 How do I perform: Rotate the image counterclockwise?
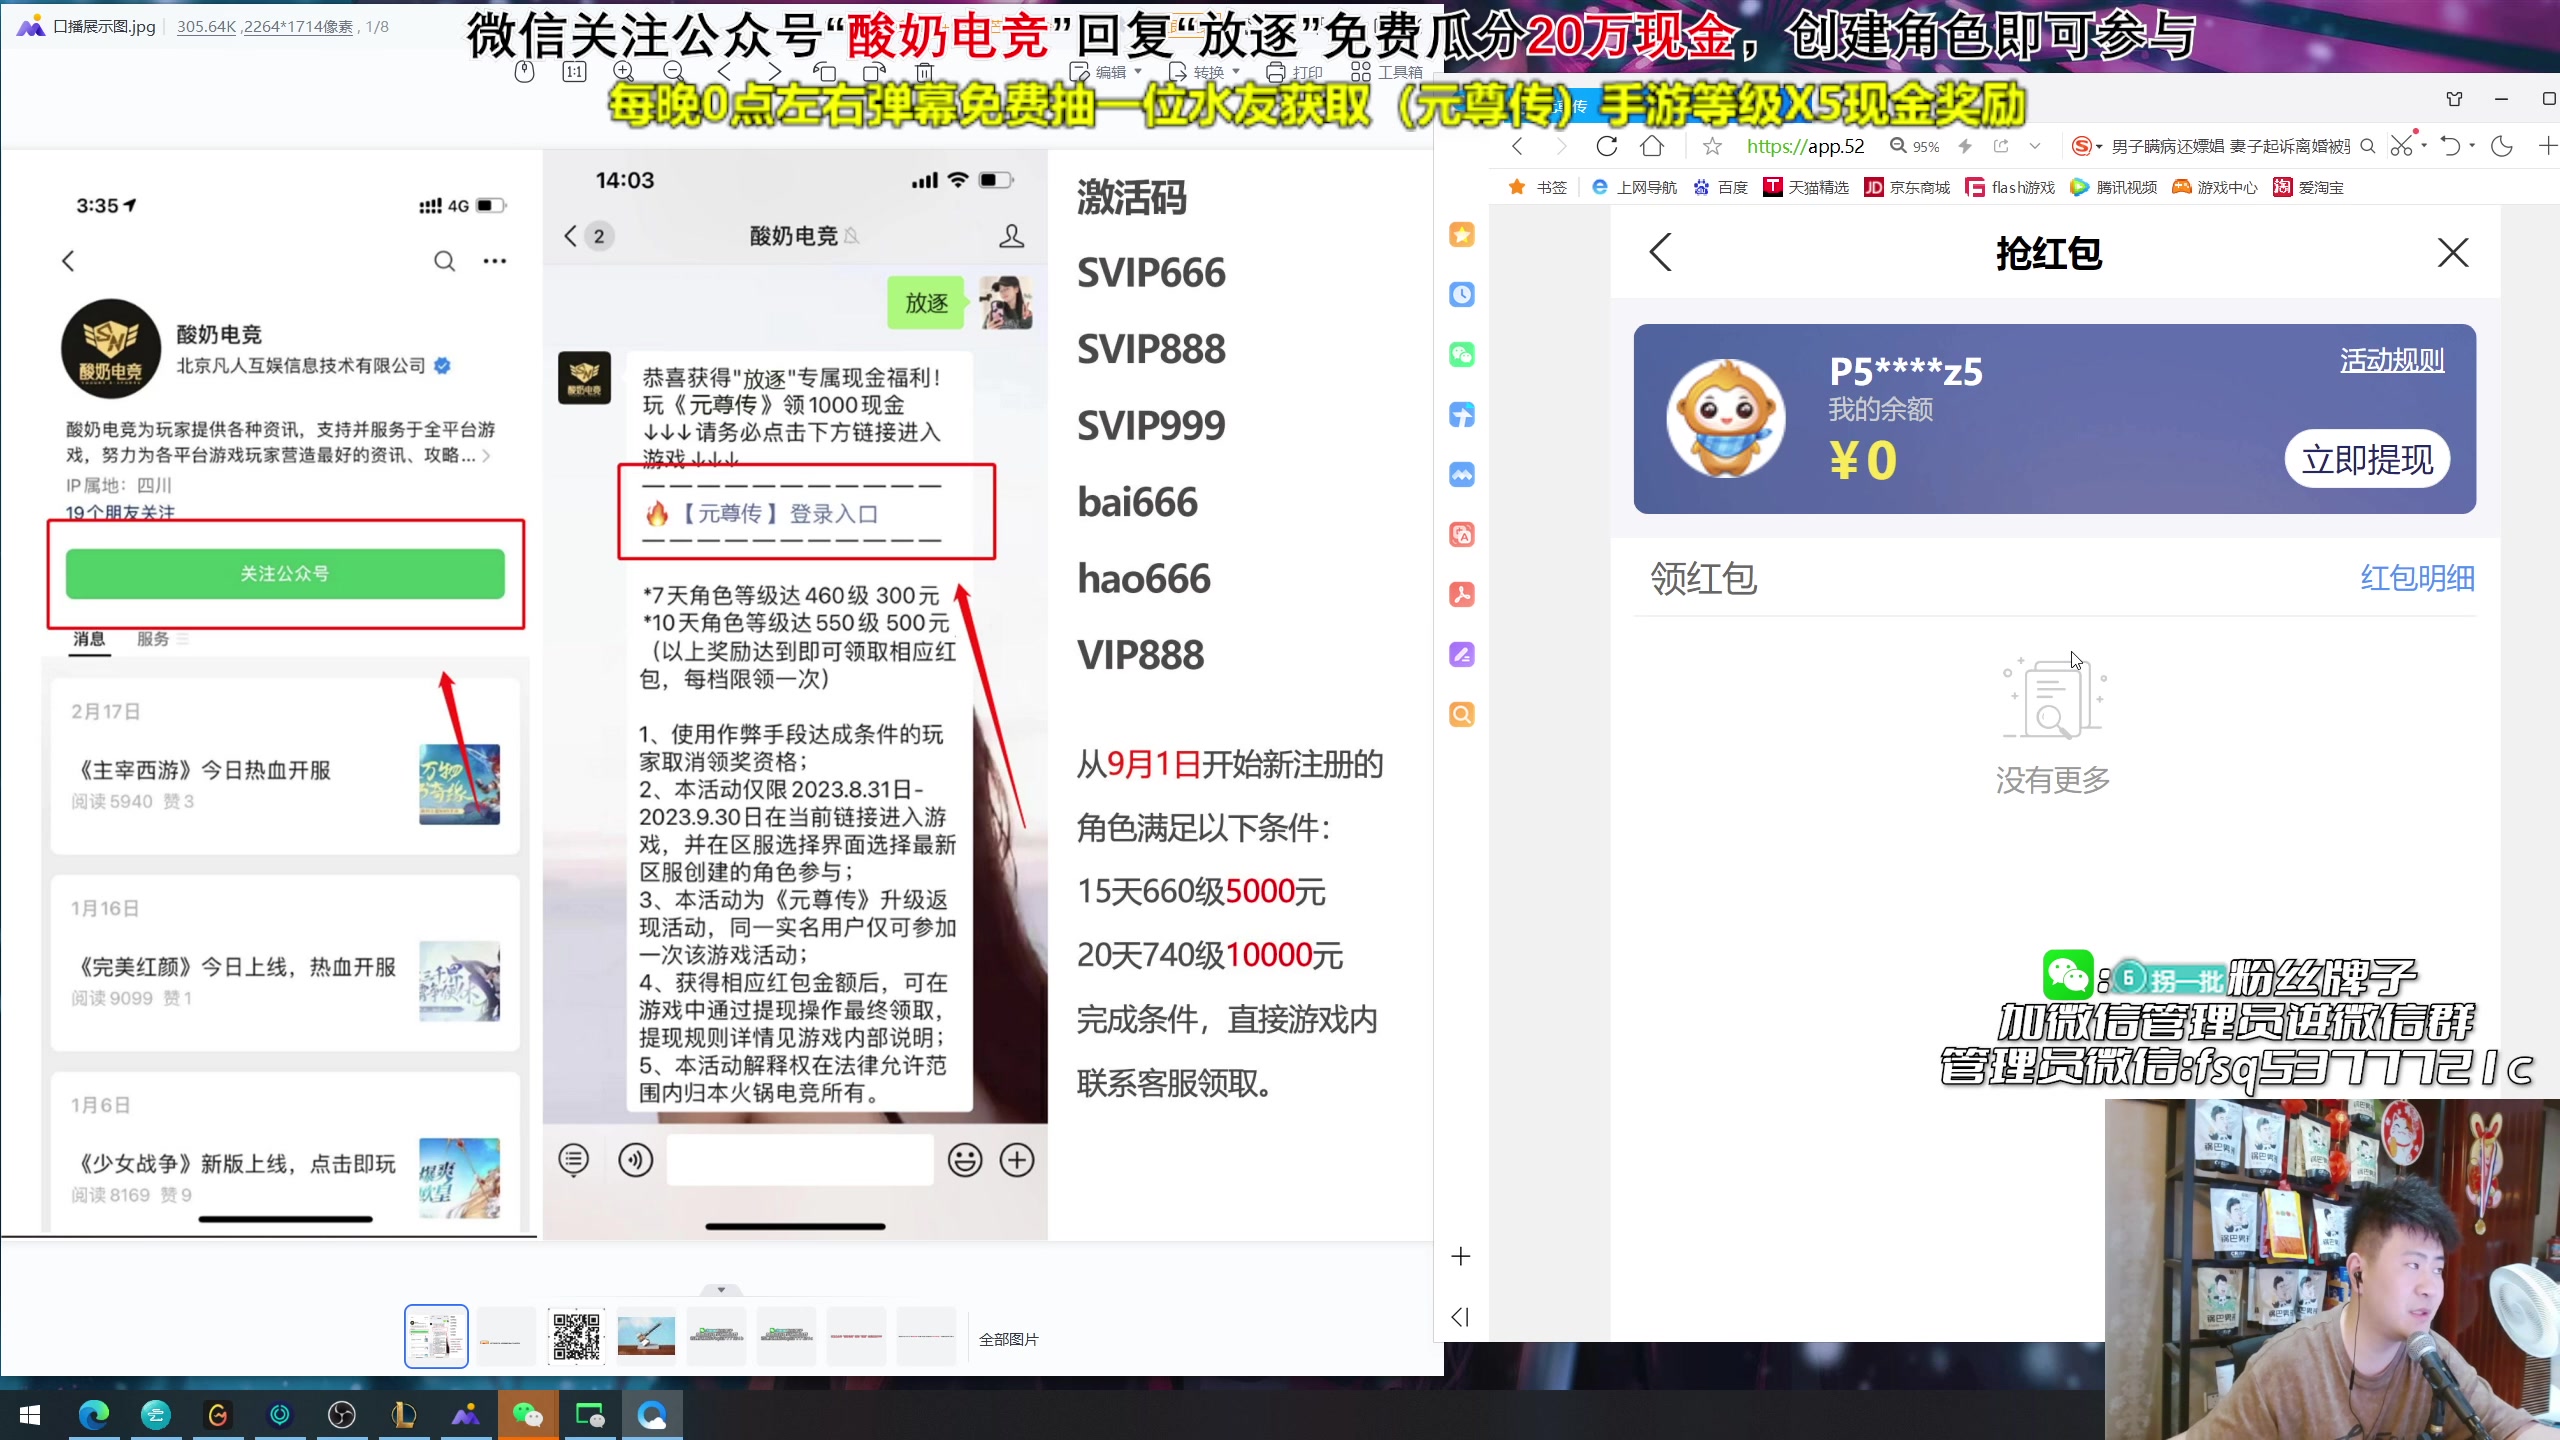click(x=825, y=72)
